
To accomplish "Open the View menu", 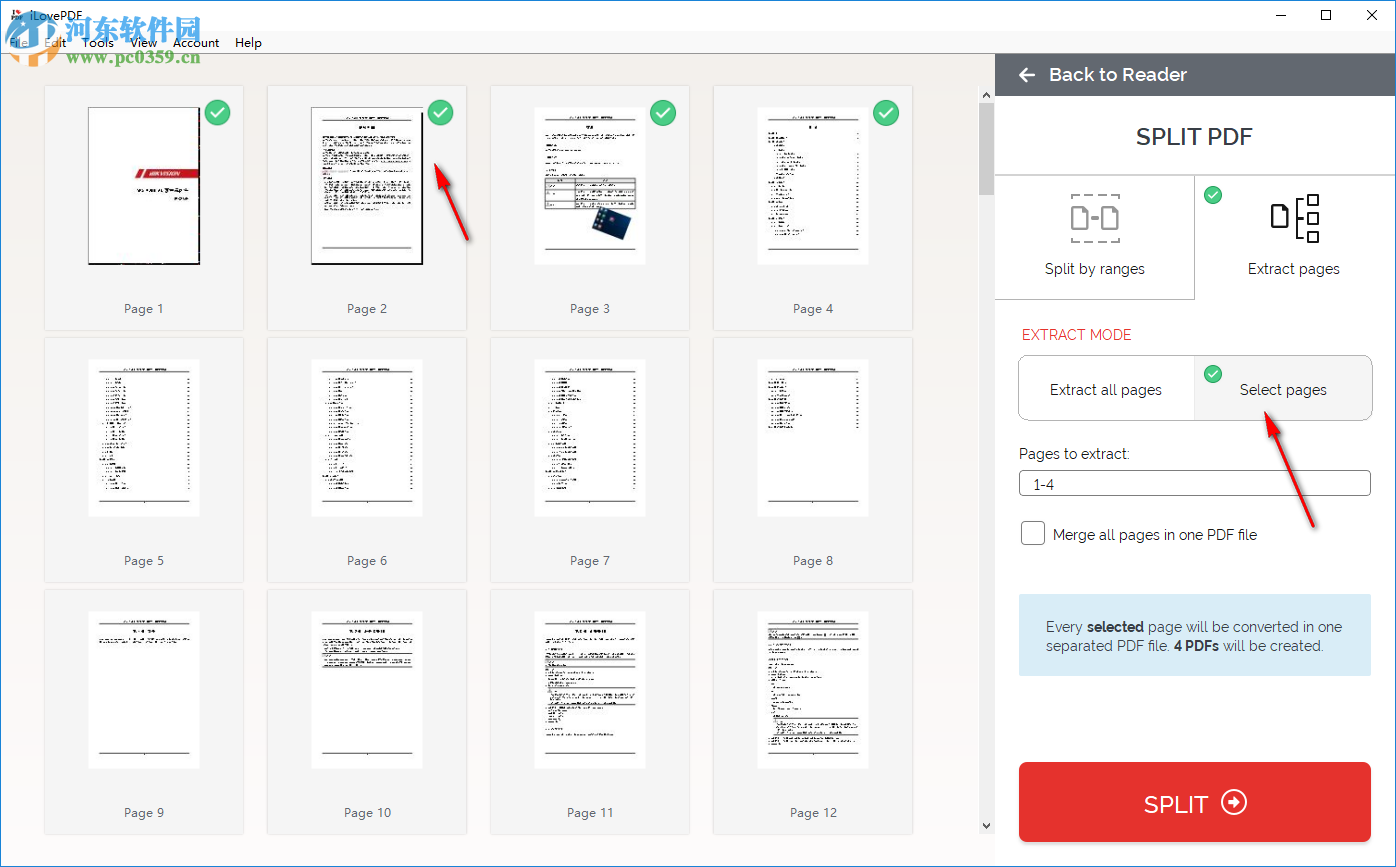I will click(143, 42).
